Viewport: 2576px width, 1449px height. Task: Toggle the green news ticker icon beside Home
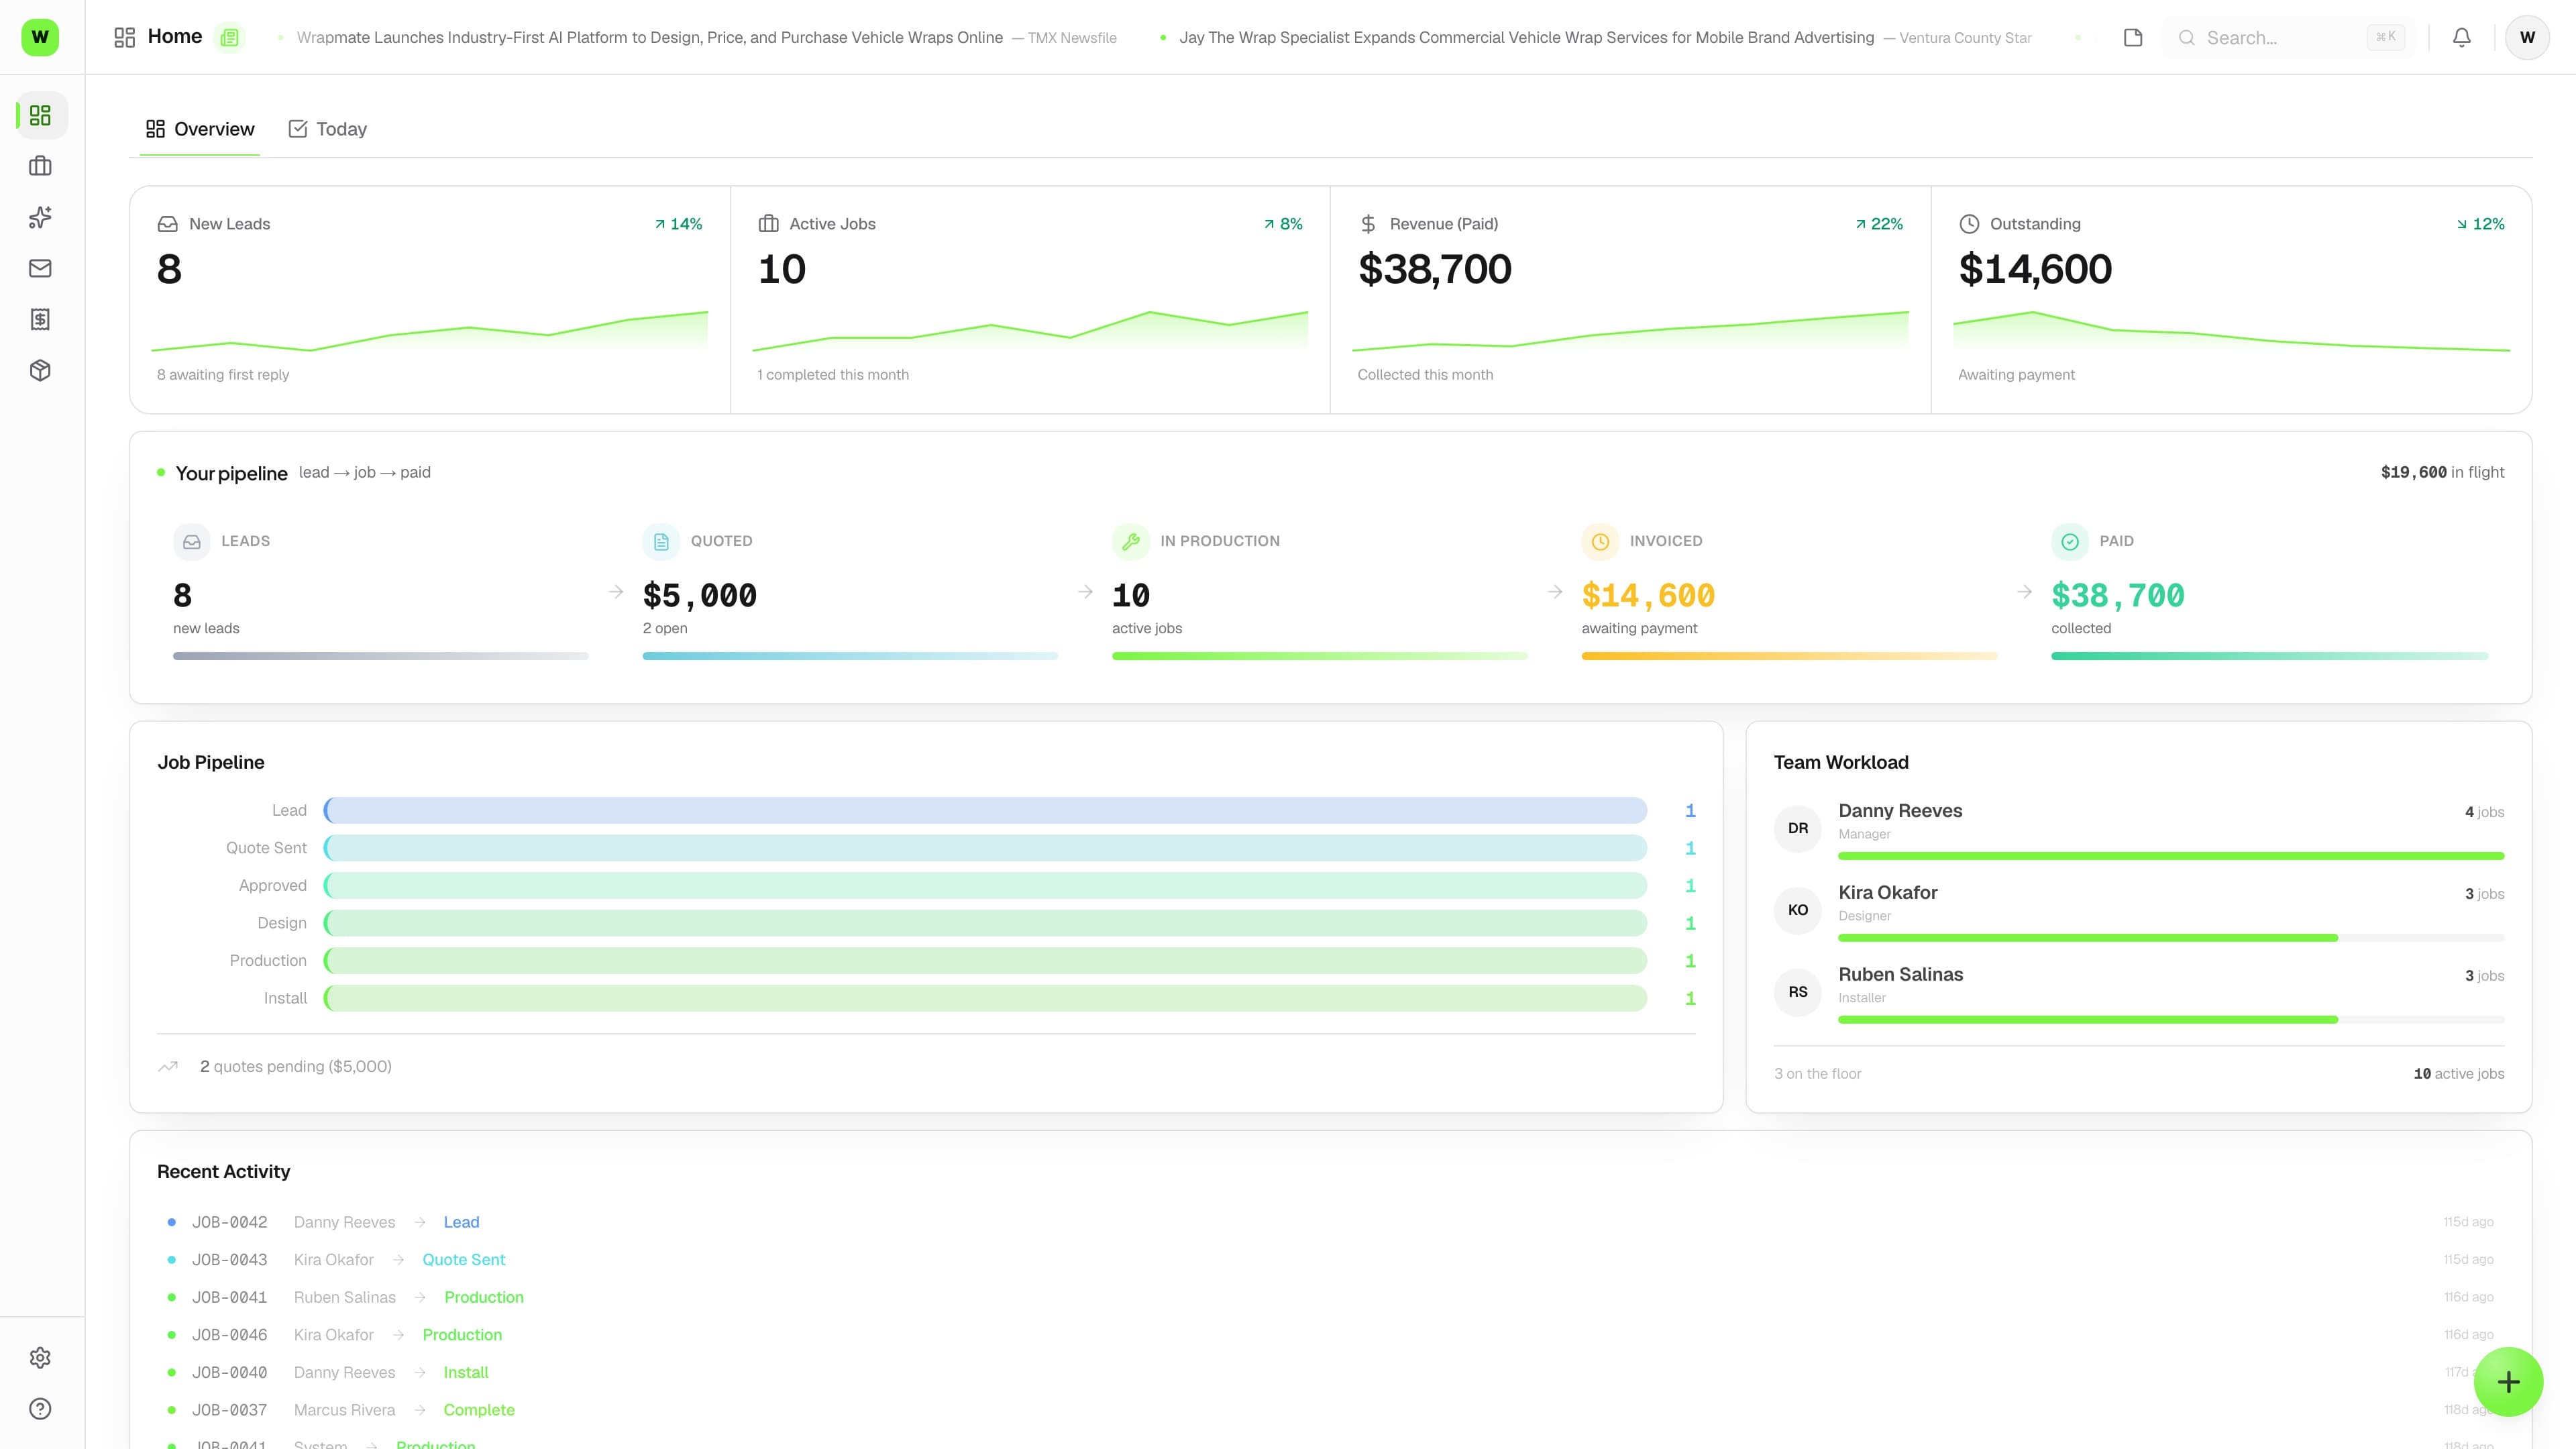(230, 37)
